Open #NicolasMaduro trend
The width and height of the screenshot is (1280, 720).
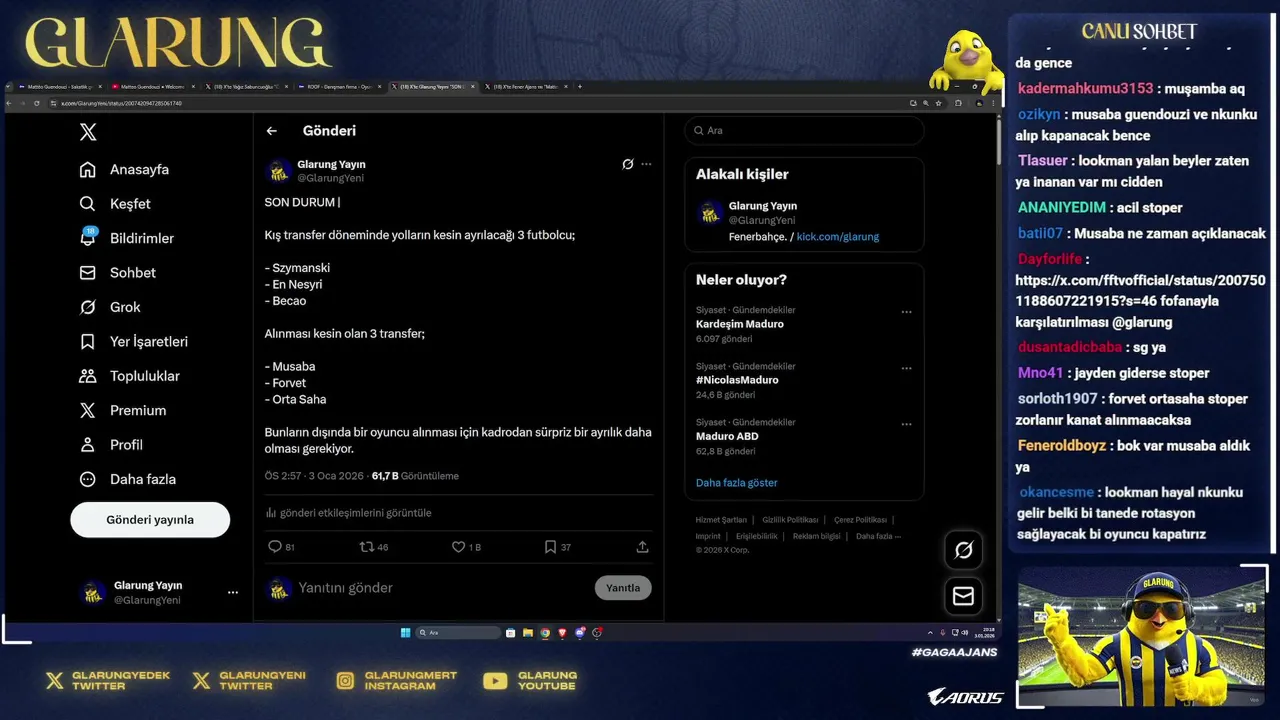click(x=737, y=380)
